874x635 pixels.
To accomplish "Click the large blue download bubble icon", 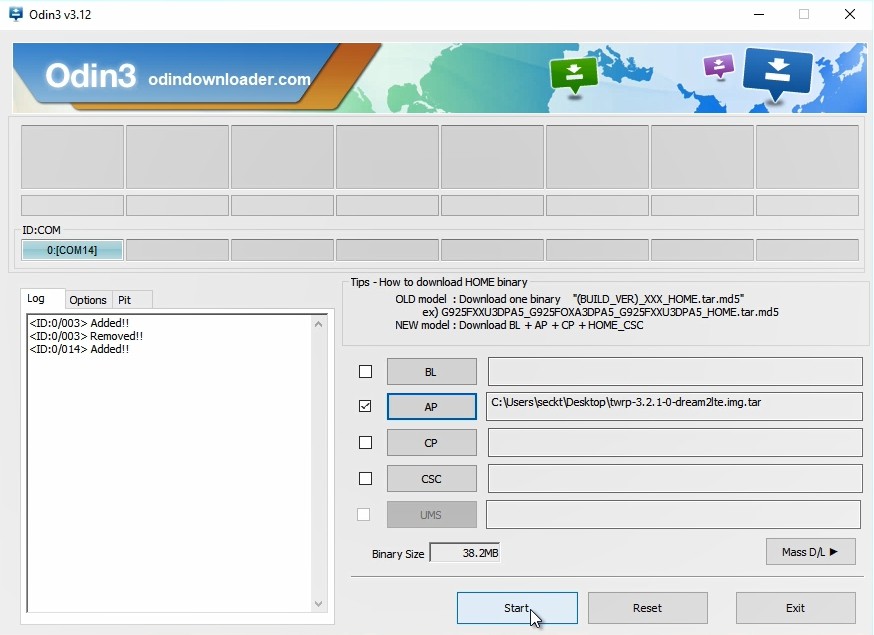I will point(777,72).
